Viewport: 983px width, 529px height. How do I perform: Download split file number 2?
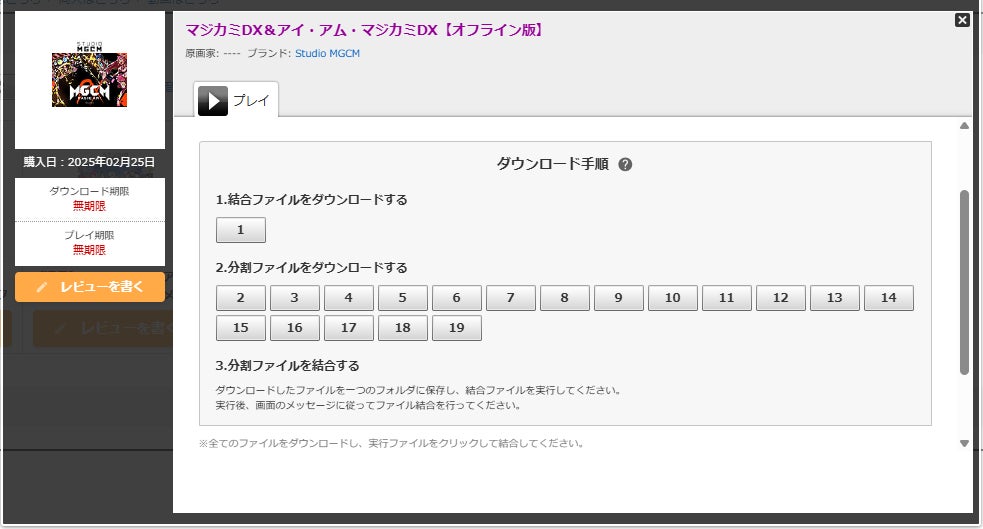coord(241,298)
